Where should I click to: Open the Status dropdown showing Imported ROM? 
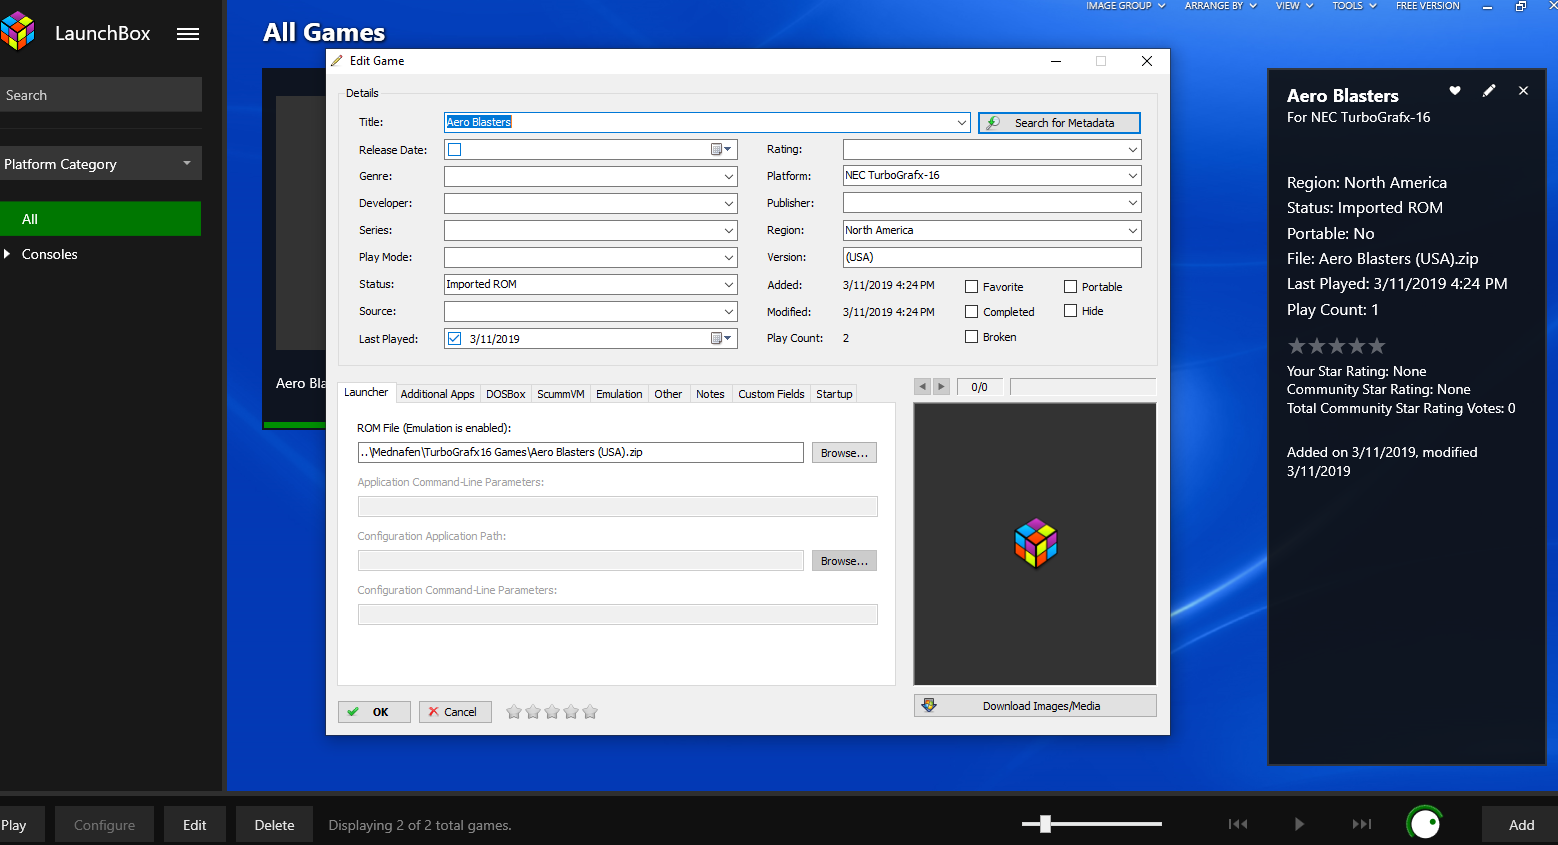pos(728,284)
